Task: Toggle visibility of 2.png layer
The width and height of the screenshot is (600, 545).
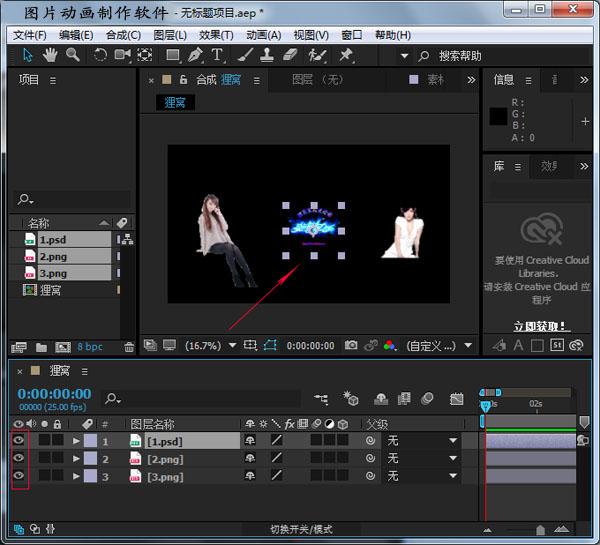Action: coord(18,458)
